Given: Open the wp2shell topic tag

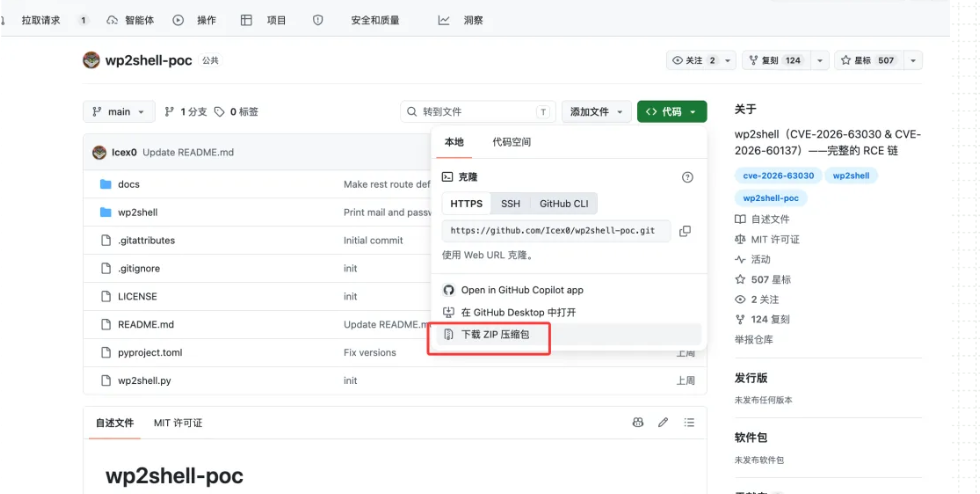Looking at the screenshot, I should pyautogui.click(x=851, y=176).
